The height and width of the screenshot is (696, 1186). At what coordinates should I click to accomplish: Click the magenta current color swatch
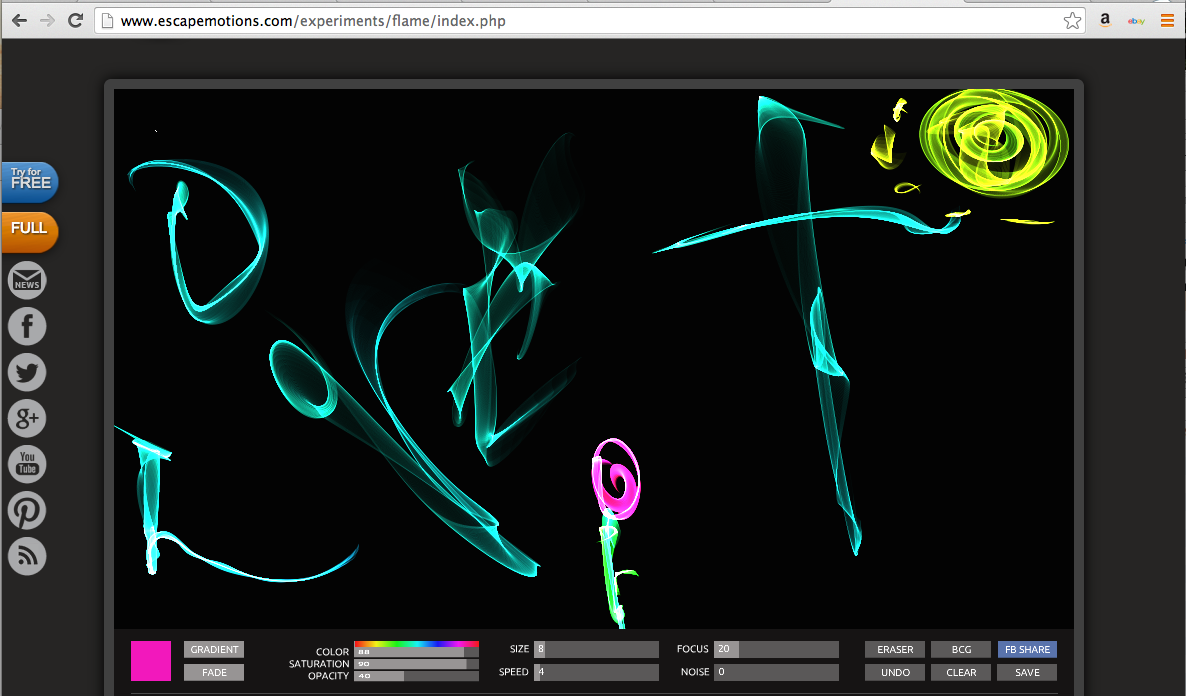tap(151, 661)
